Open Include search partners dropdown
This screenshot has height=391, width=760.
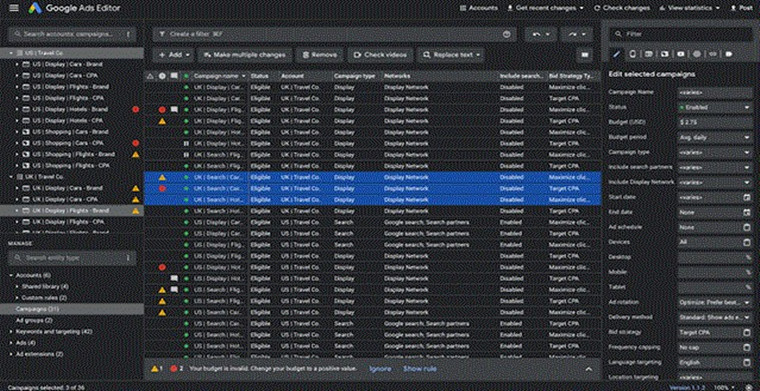point(715,167)
